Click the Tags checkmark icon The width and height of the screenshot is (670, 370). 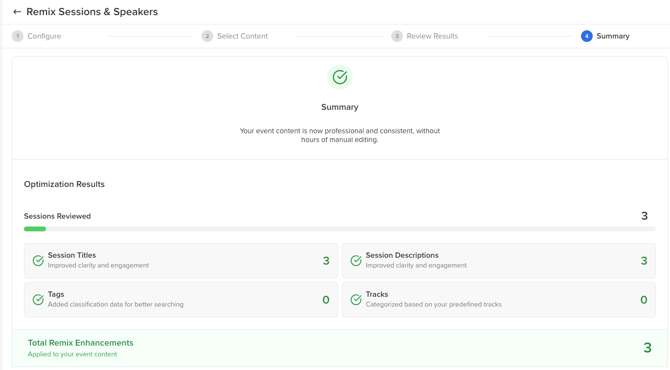pos(38,300)
